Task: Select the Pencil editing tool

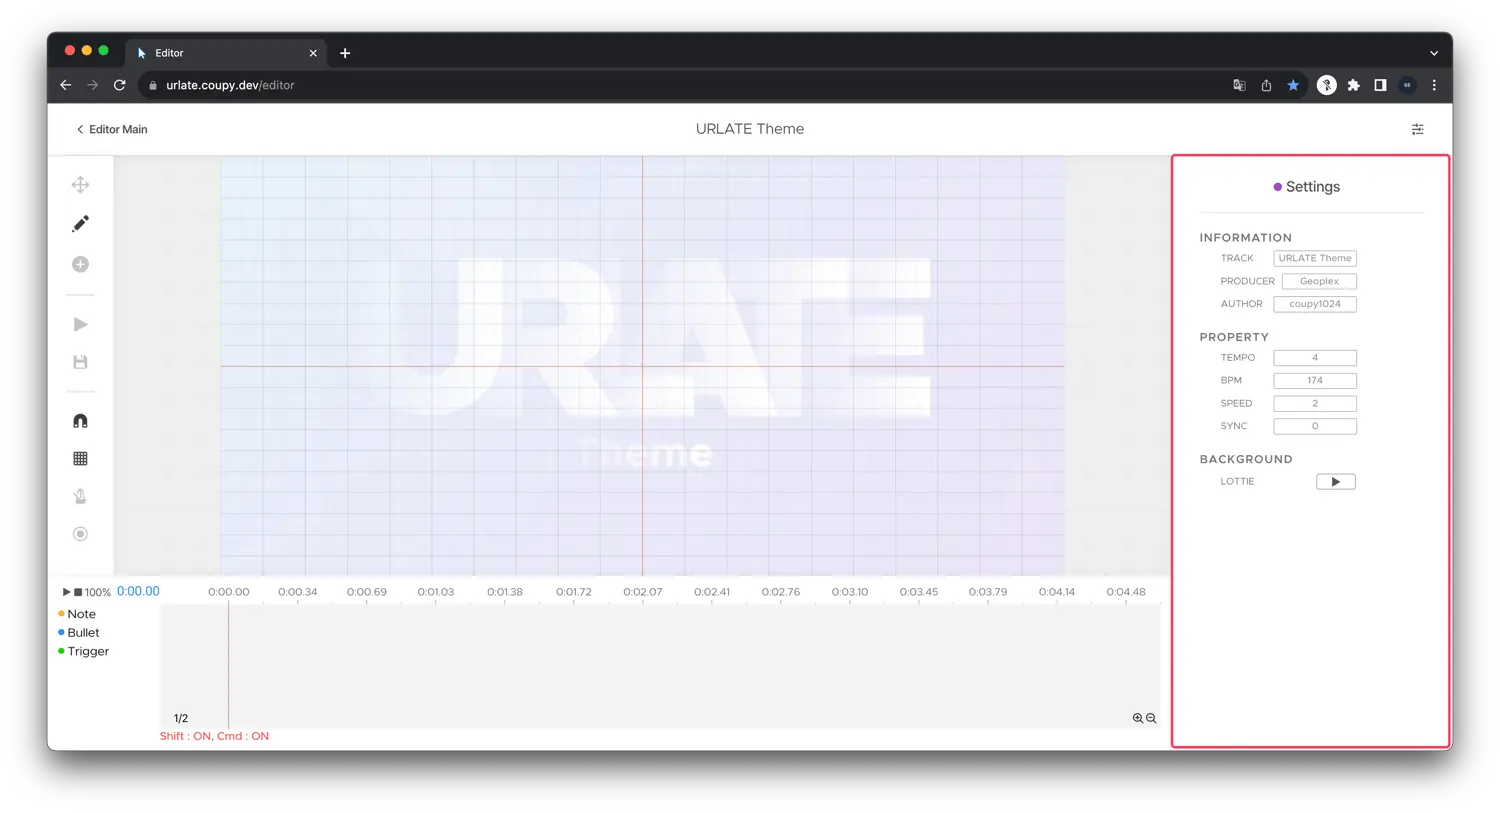Action: pyautogui.click(x=80, y=223)
